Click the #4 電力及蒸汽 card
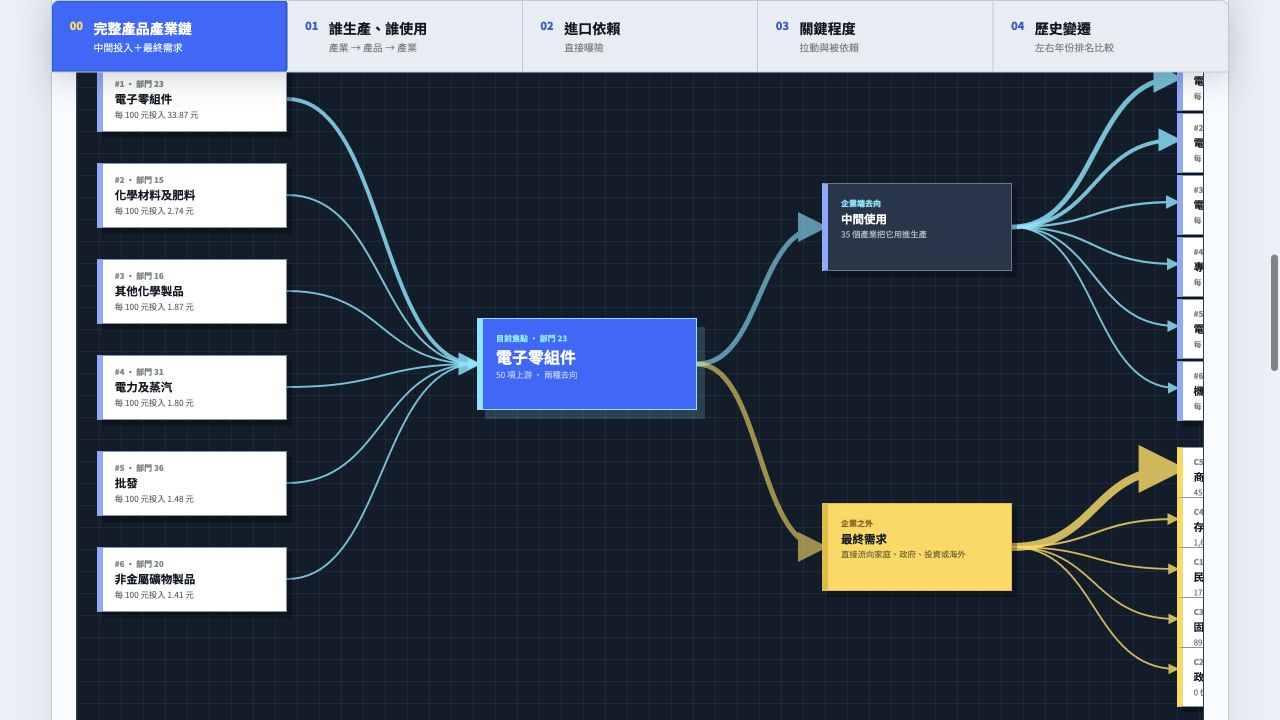1280x720 pixels. [192, 387]
